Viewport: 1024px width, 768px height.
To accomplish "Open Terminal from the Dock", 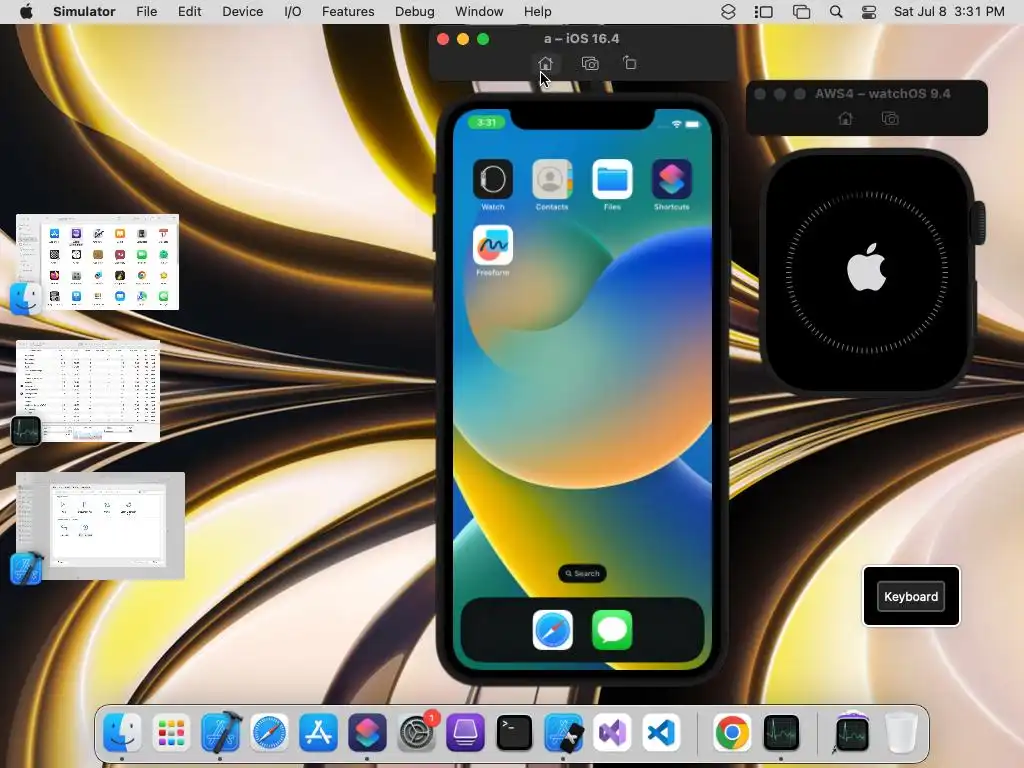I will (514, 732).
